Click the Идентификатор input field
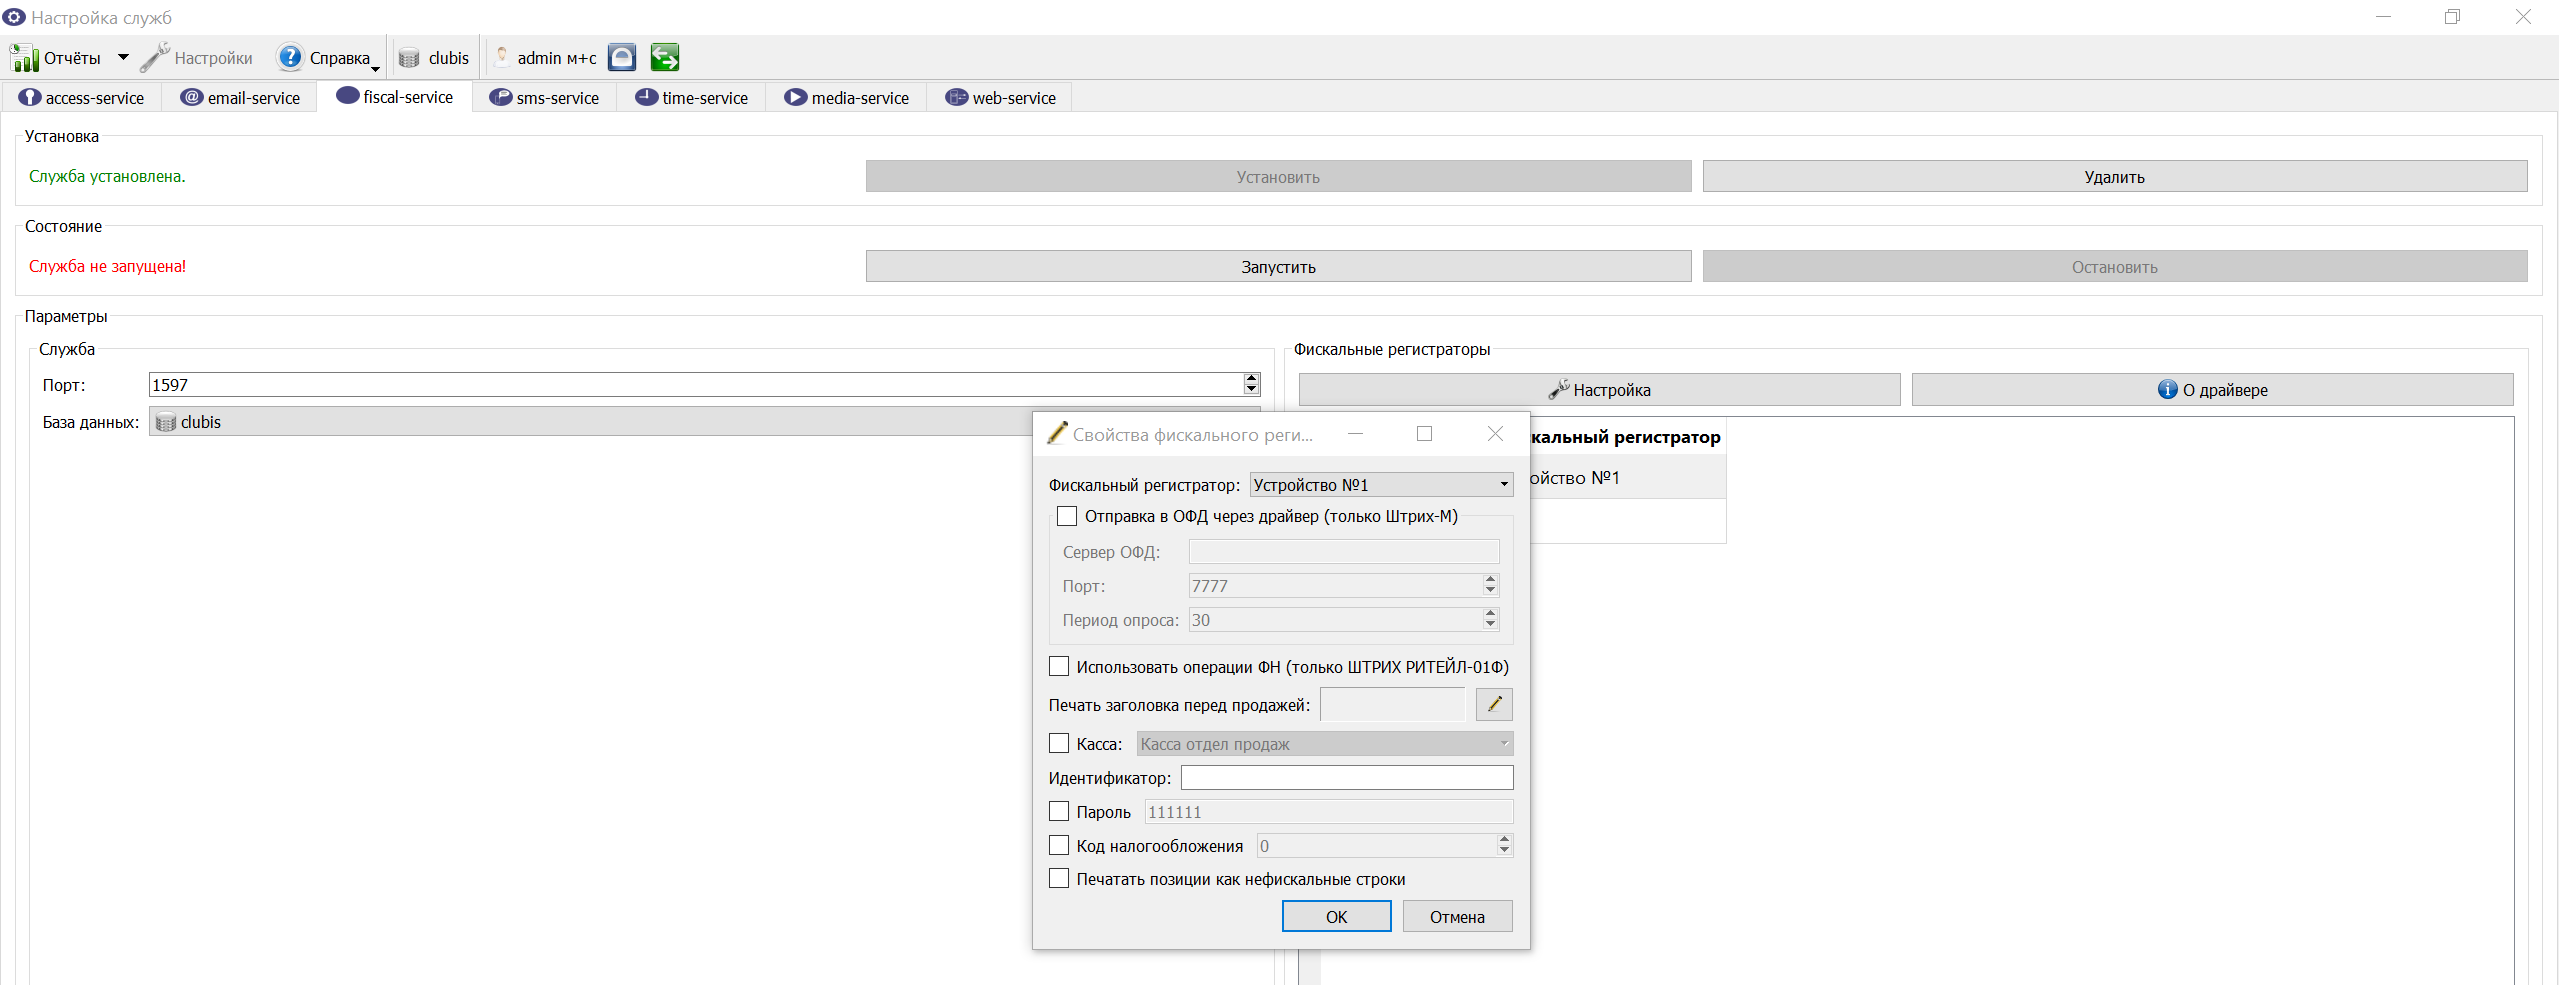Viewport: 2559px width, 985px height. 1347,777
